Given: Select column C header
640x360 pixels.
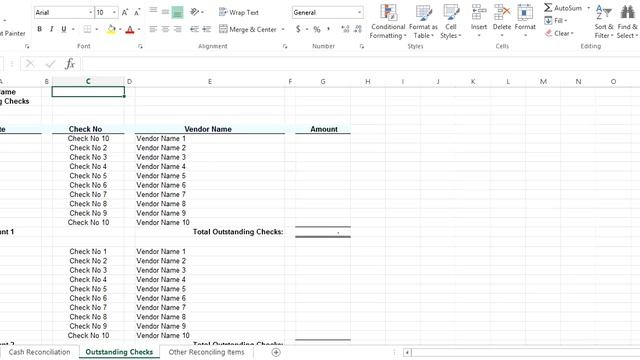Looking at the screenshot, I should [x=88, y=82].
